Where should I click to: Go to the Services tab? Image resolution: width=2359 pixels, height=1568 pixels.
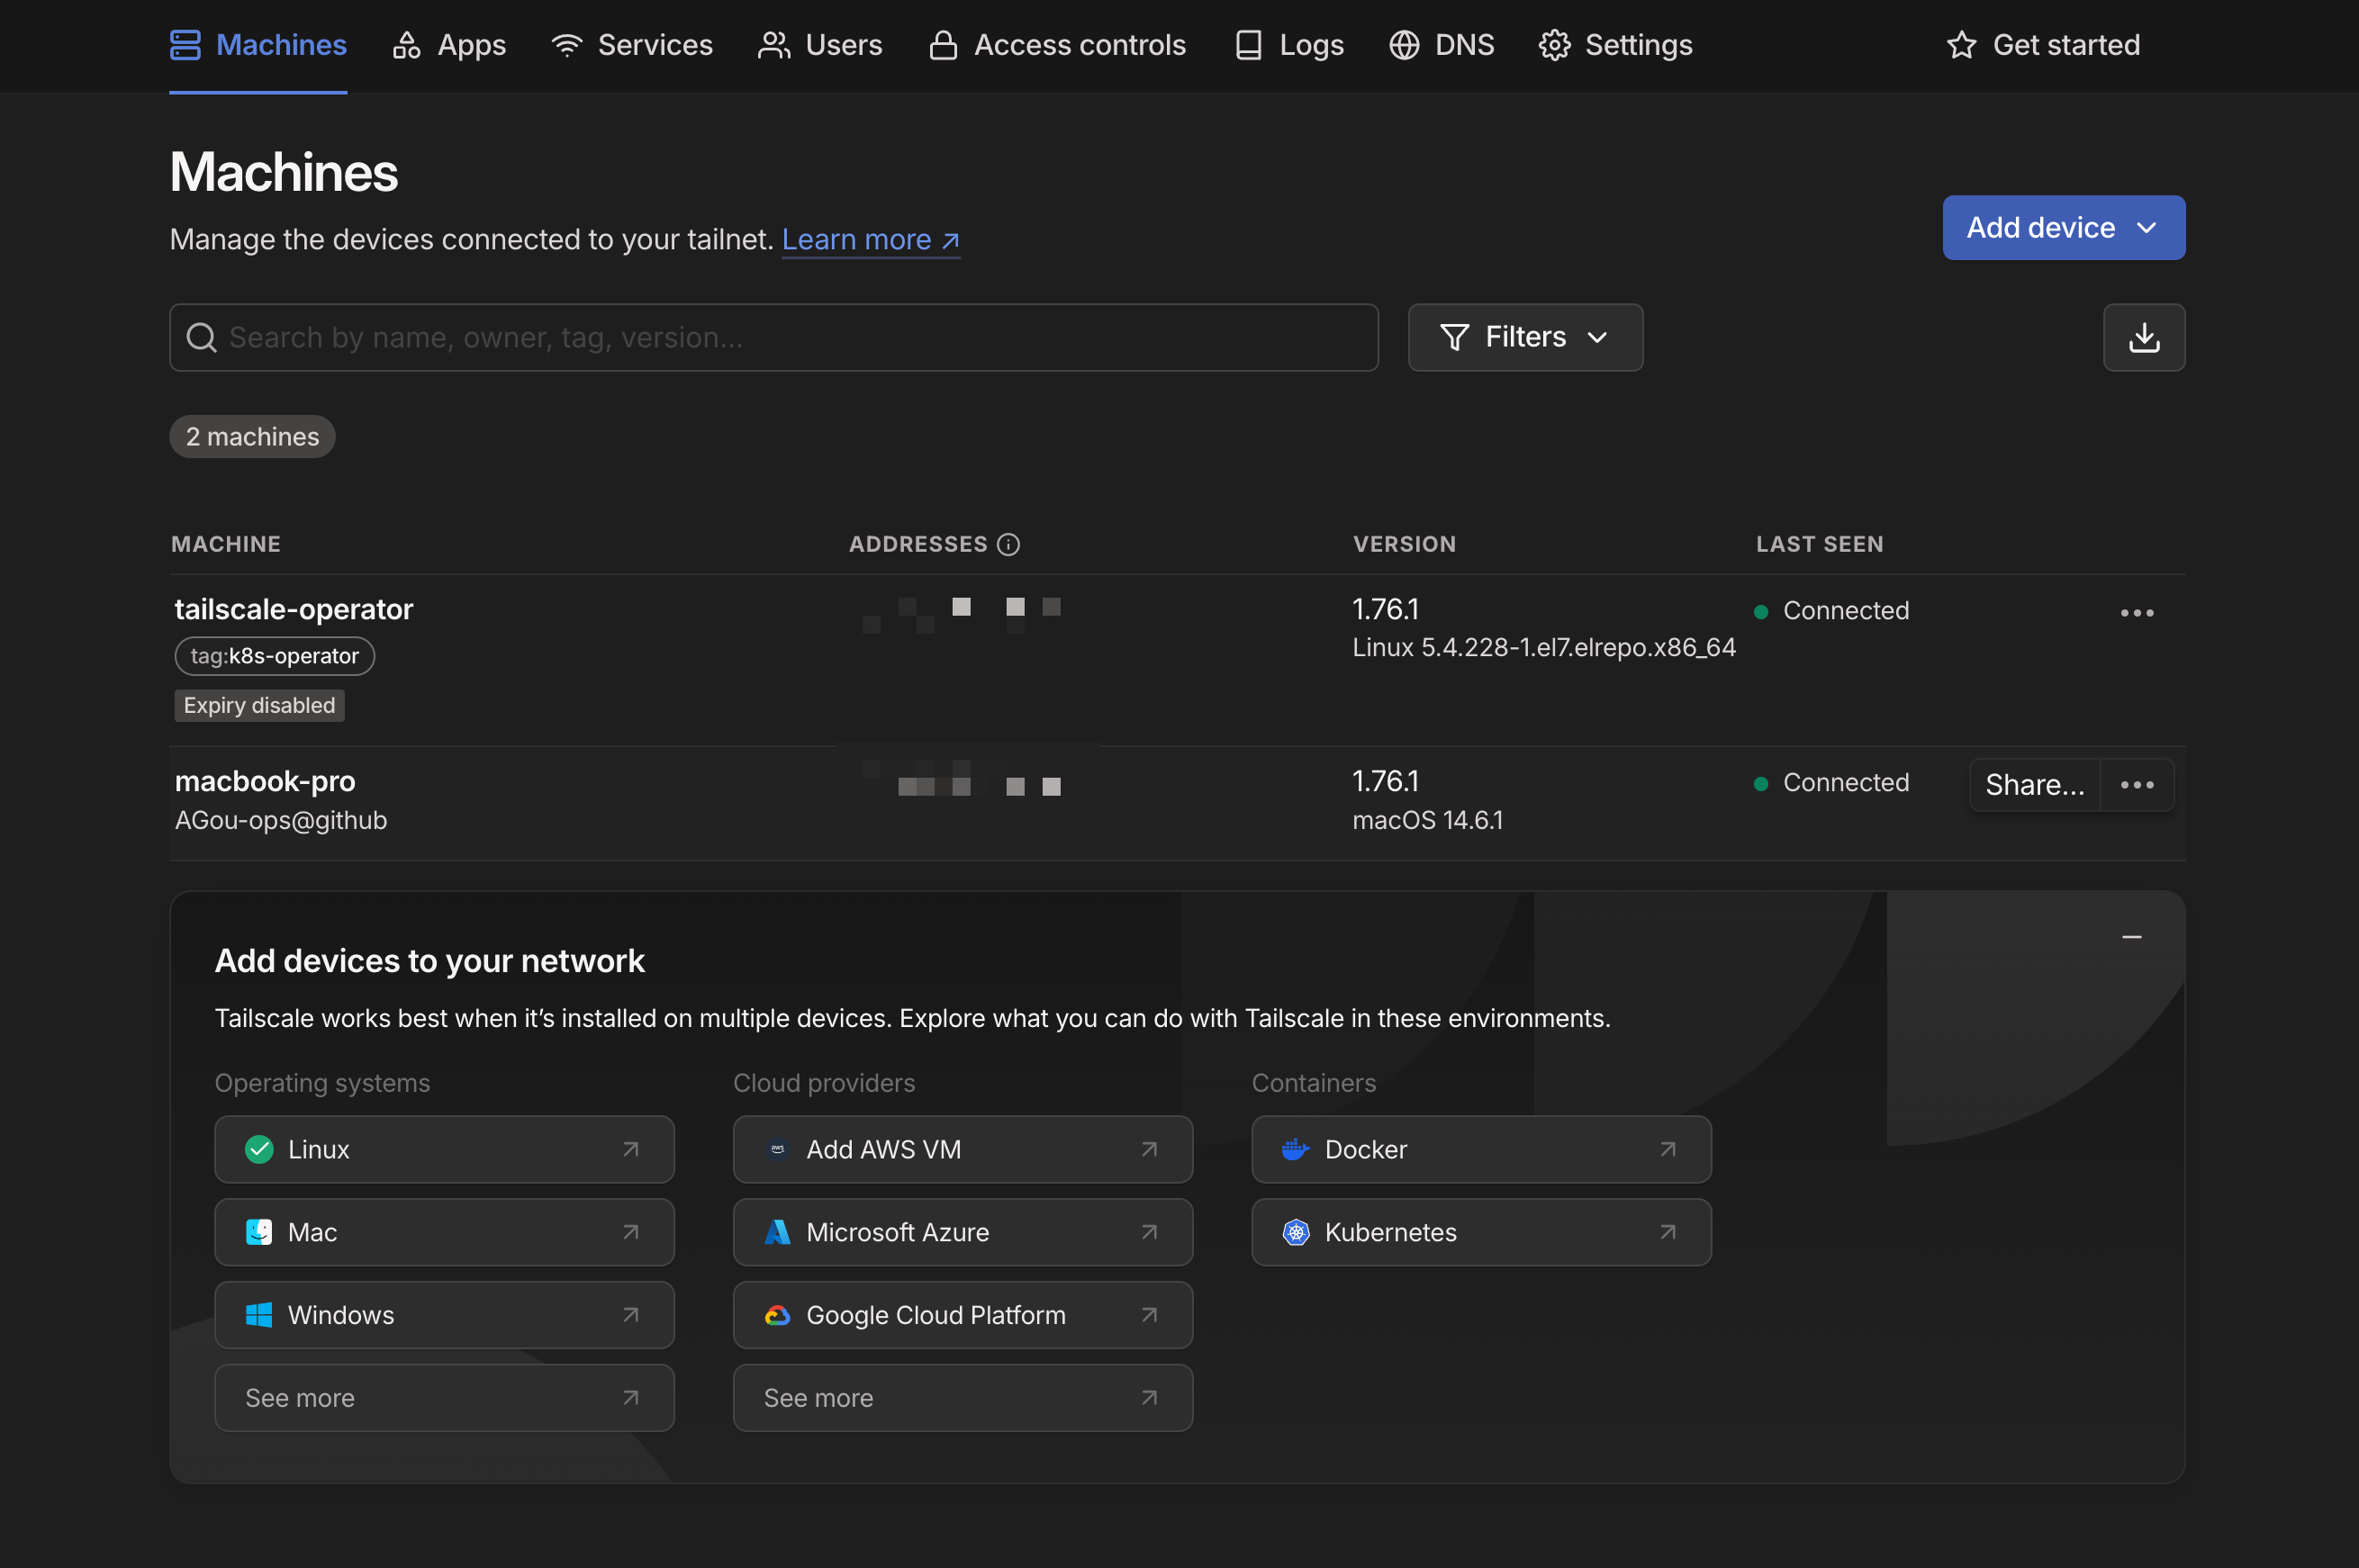632,45
